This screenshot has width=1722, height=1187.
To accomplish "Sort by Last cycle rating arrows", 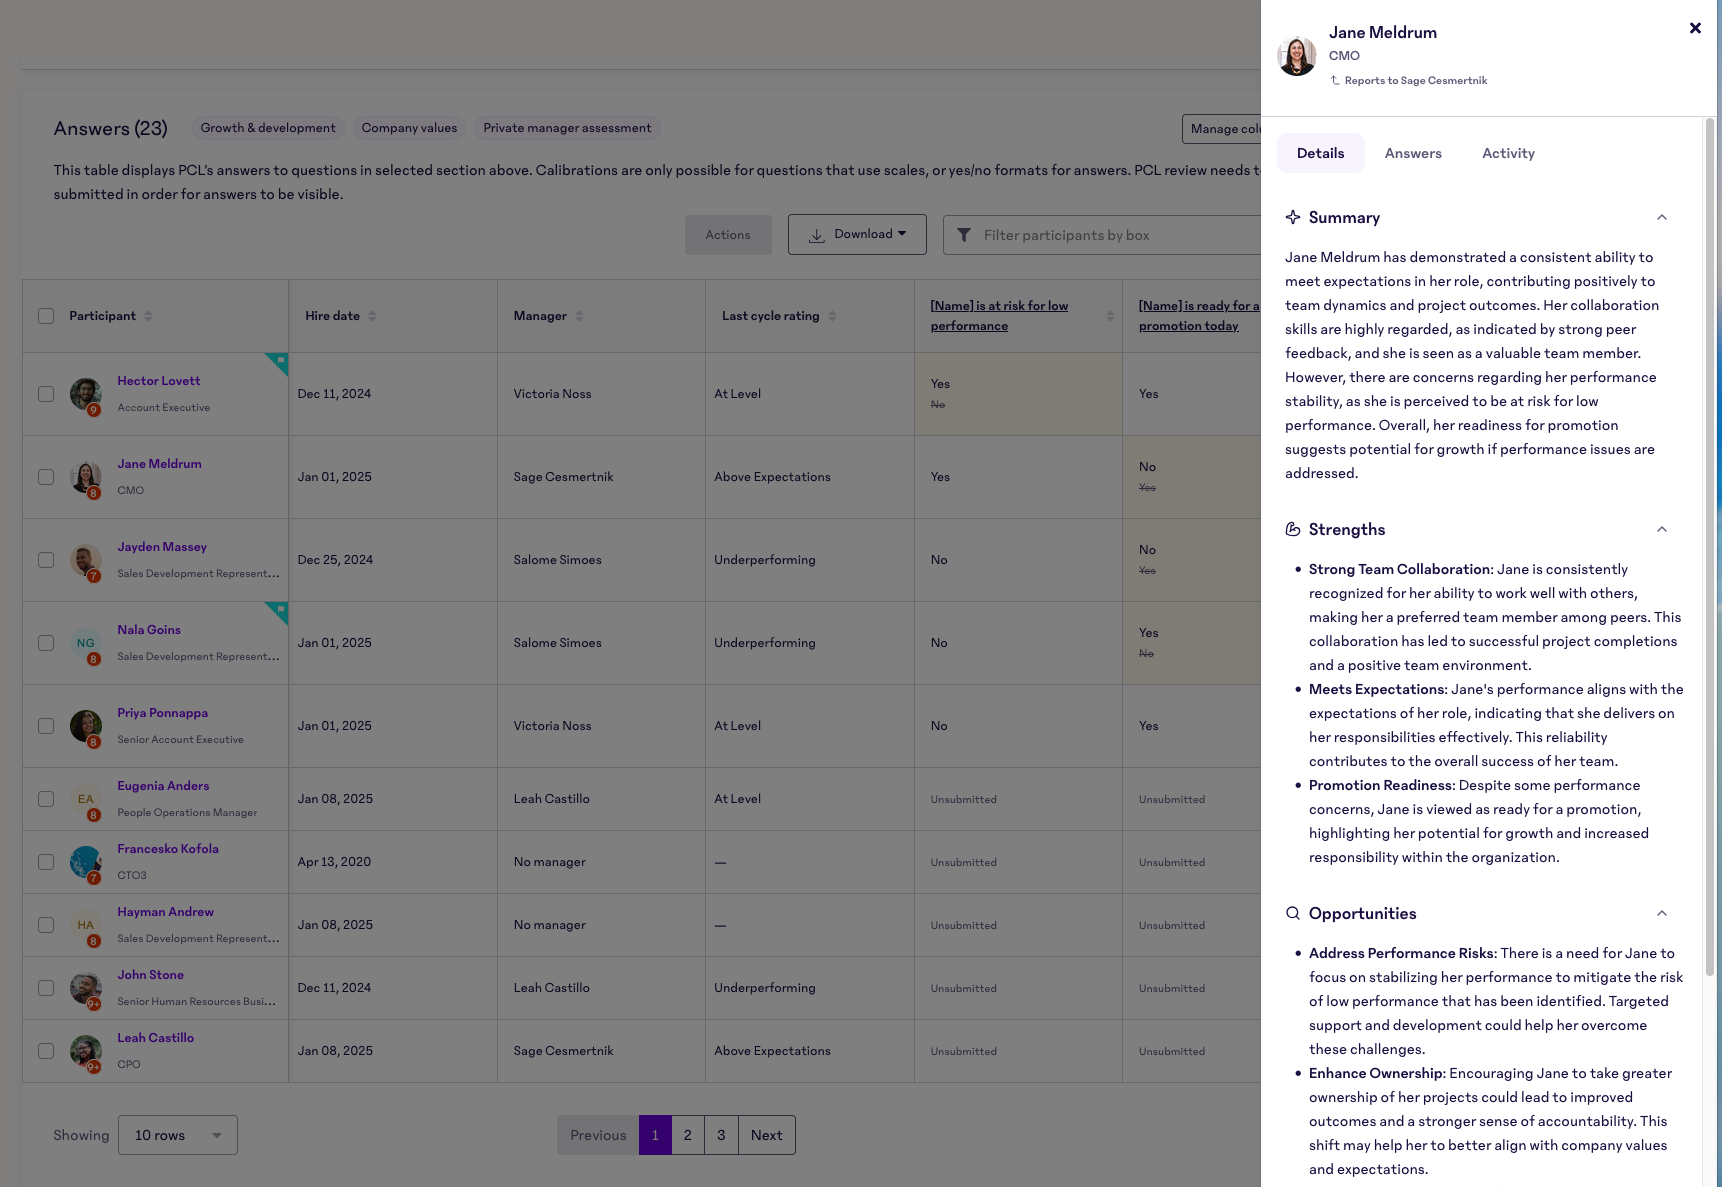I will [832, 316].
